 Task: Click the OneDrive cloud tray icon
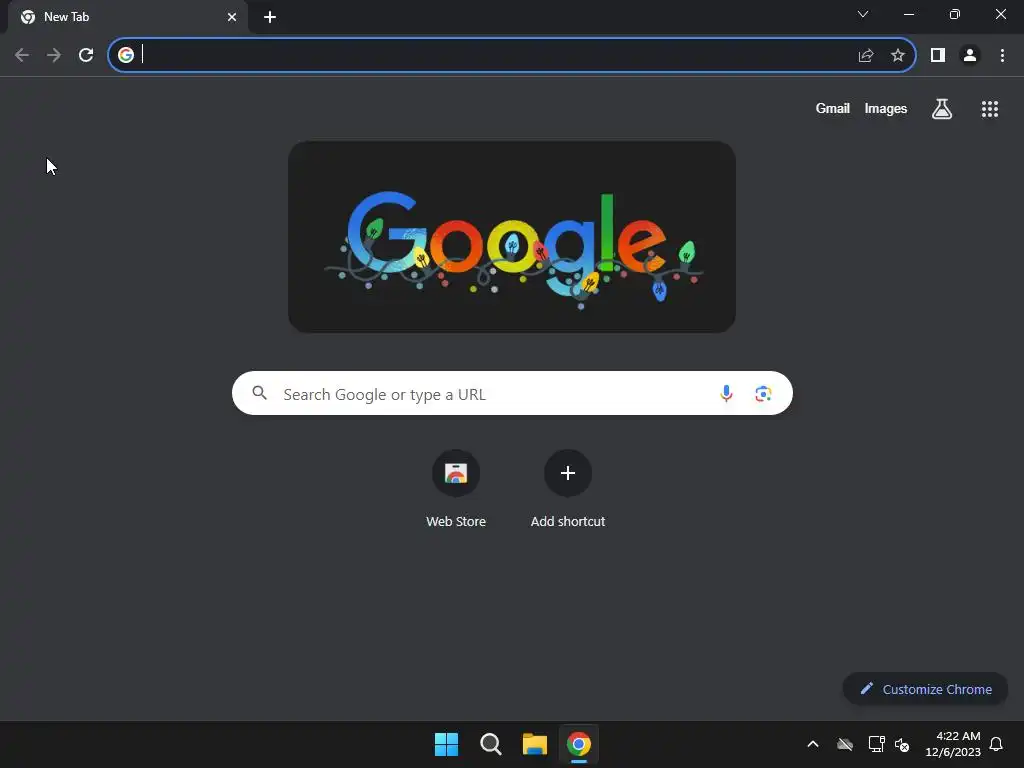(x=845, y=744)
